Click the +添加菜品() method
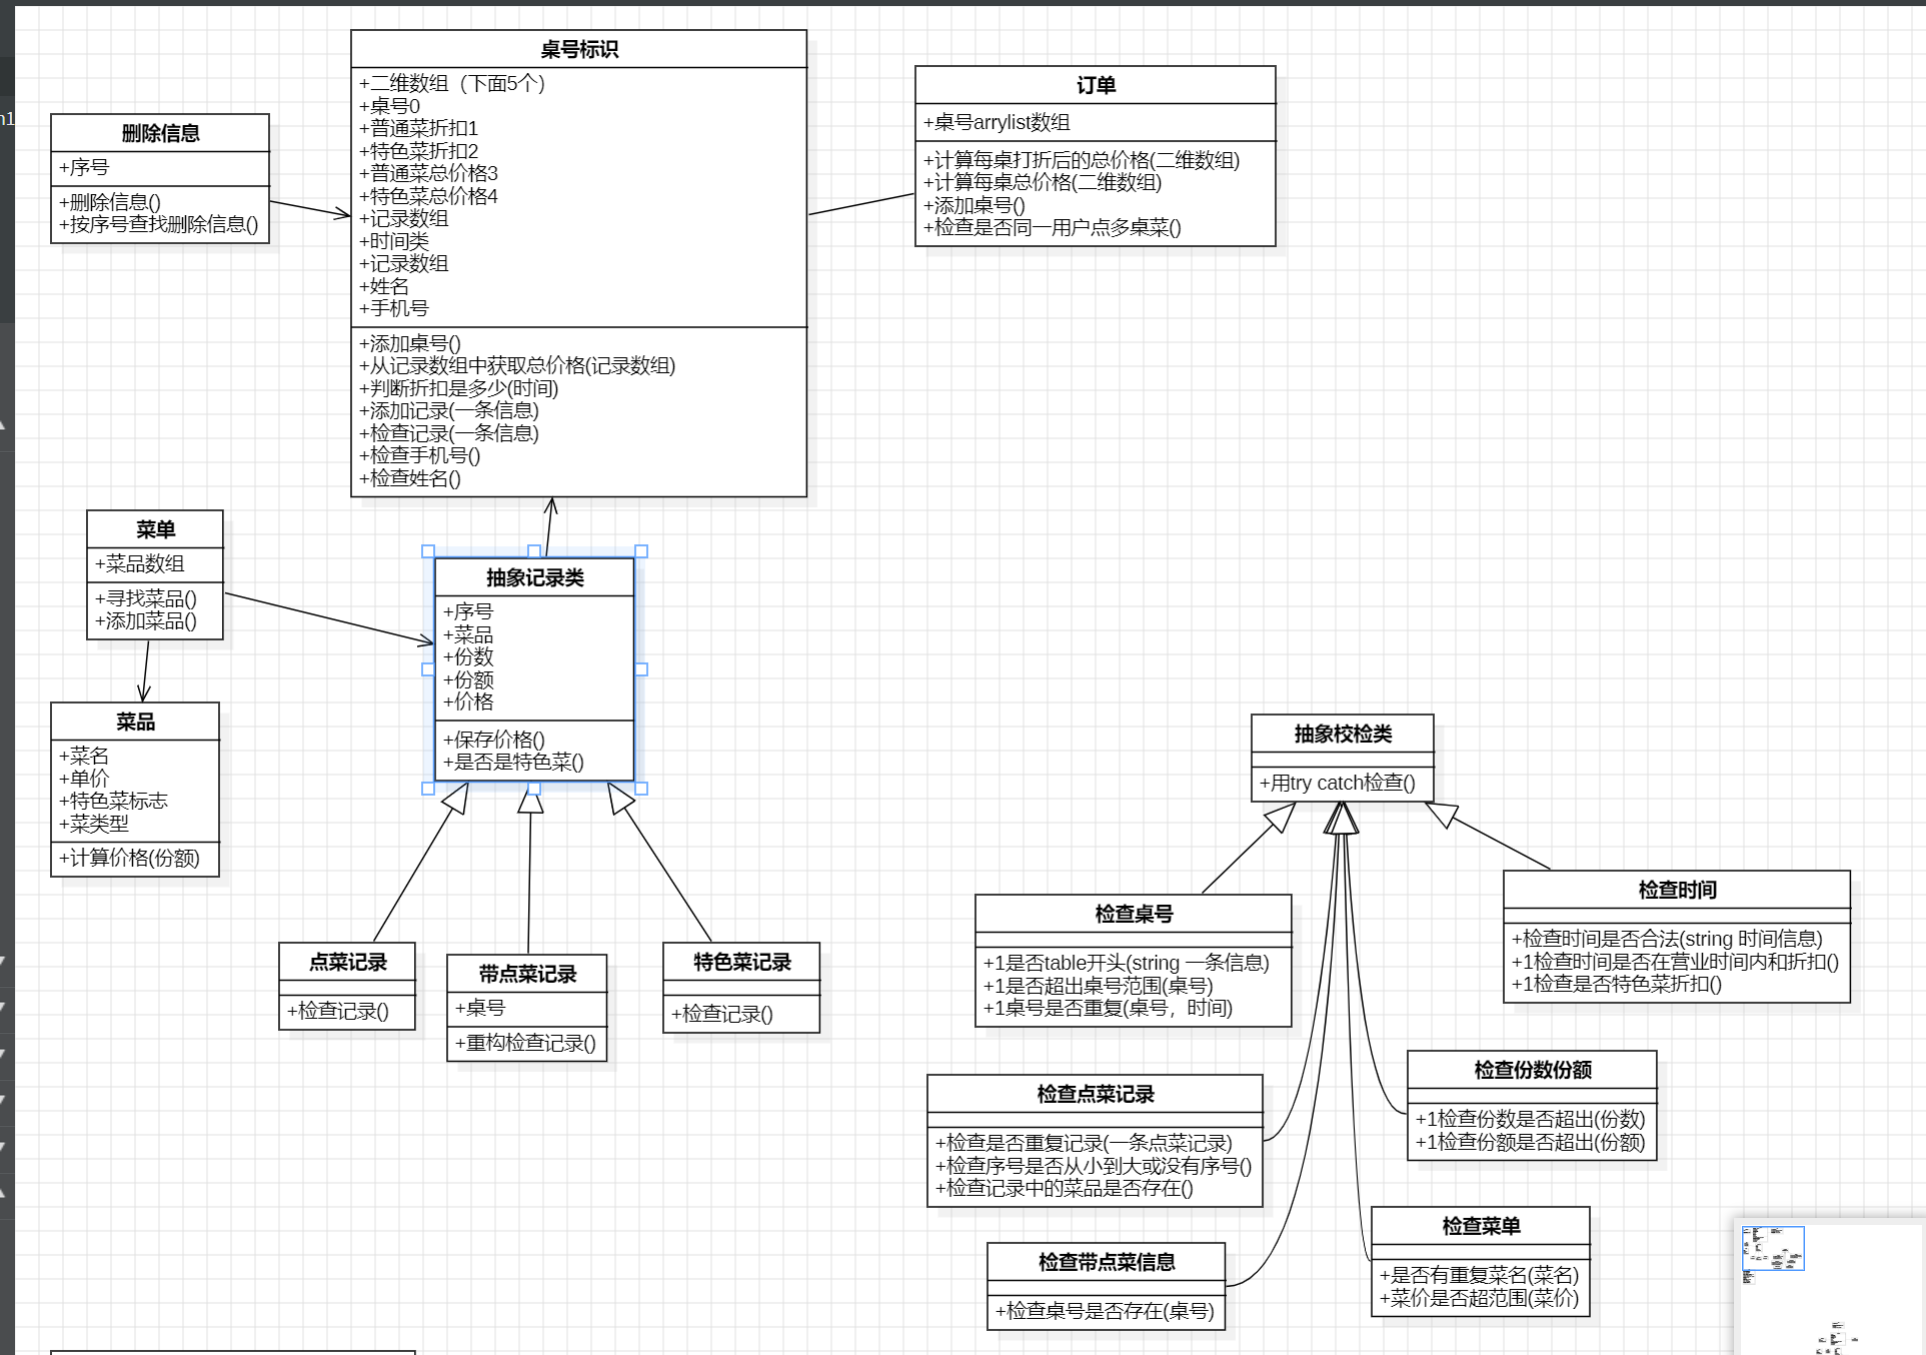Image resolution: width=1926 pixels, height=1355 pixels. tap(145, 621)
